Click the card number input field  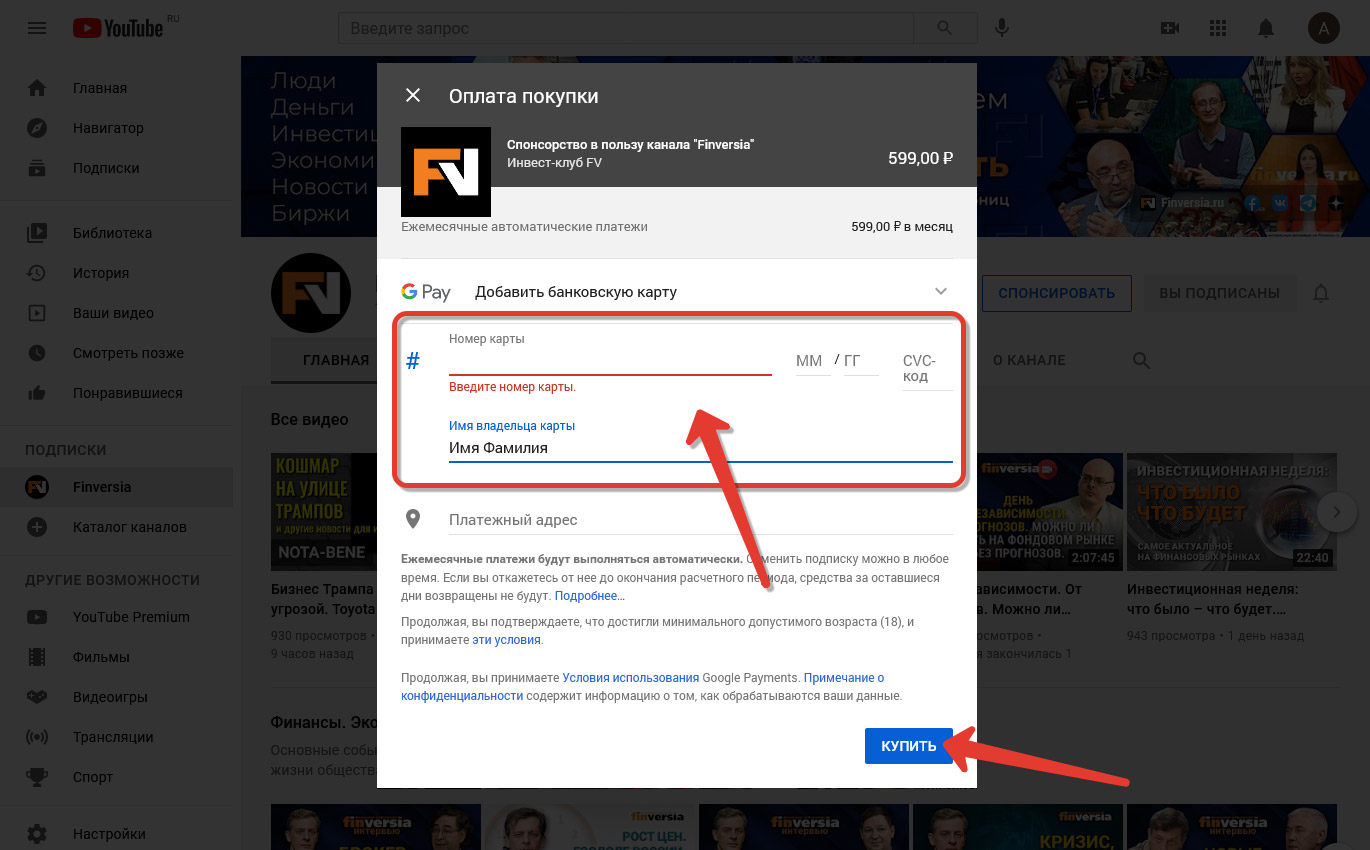coord(610,362)
